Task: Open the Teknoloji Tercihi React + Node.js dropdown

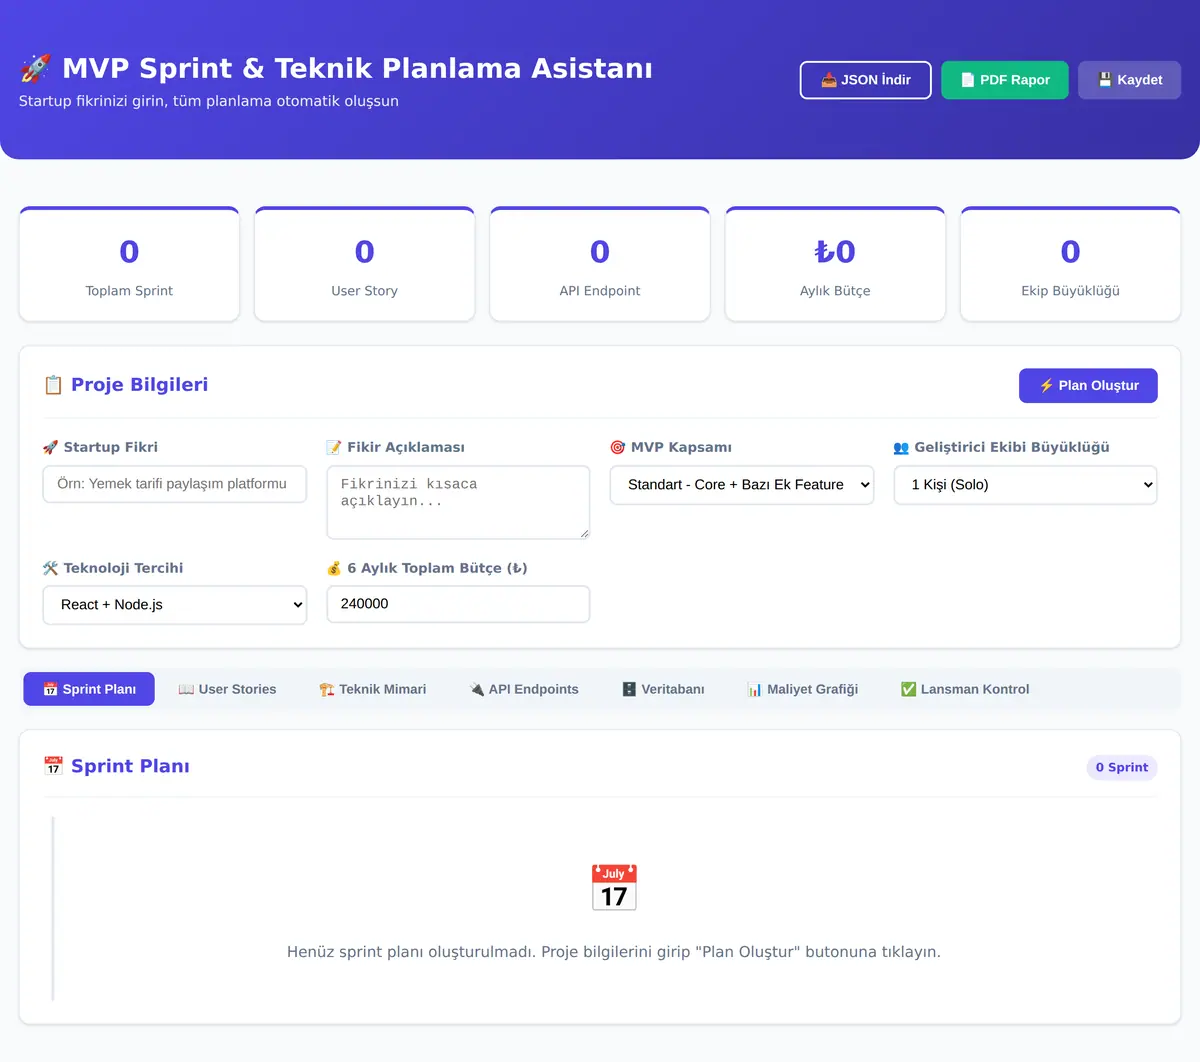Action: coord(175,605)
